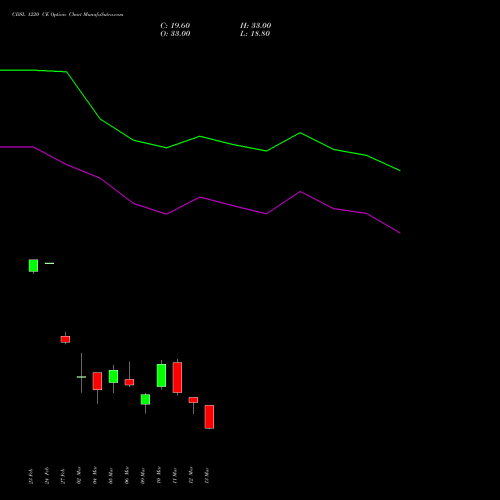Click the close value C: 19.60

tap(175, 26)
